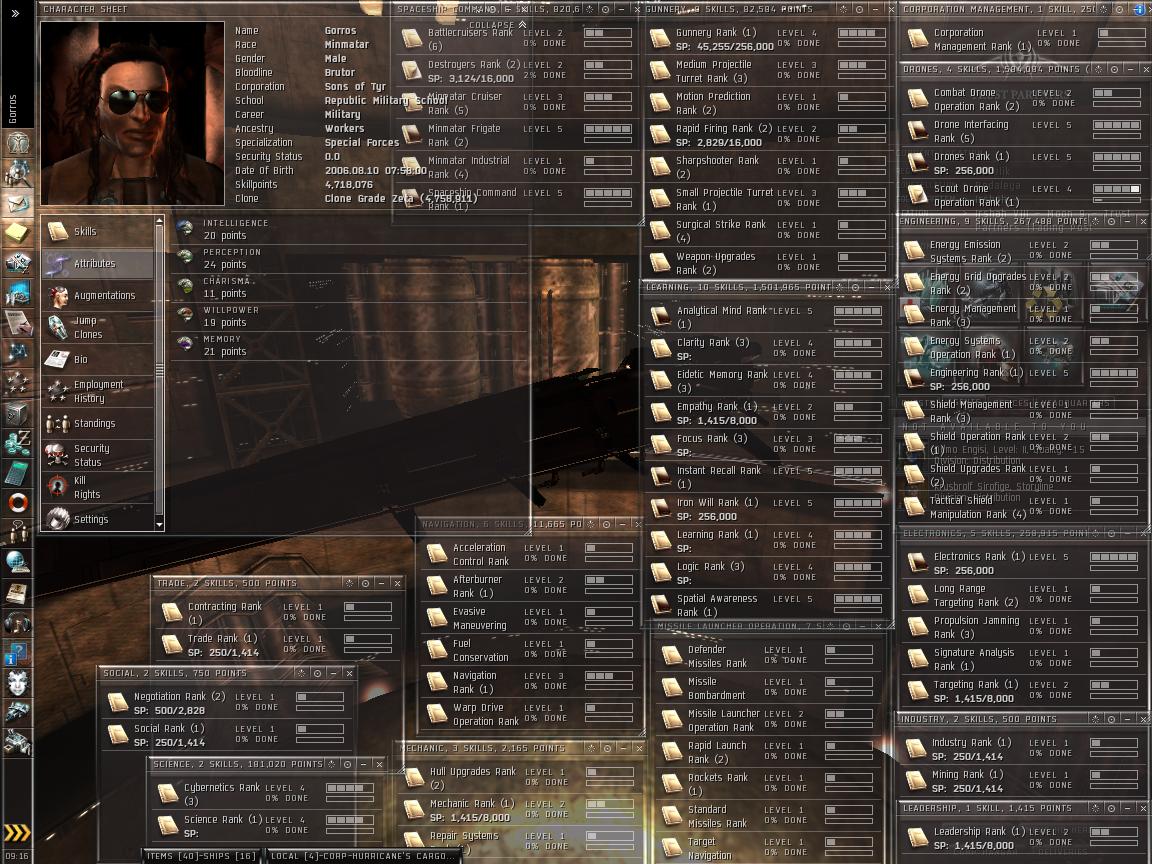Click the blue info question-mark sidebar icon
Screen dimensions: 1152x864
(x=17, y=653)
